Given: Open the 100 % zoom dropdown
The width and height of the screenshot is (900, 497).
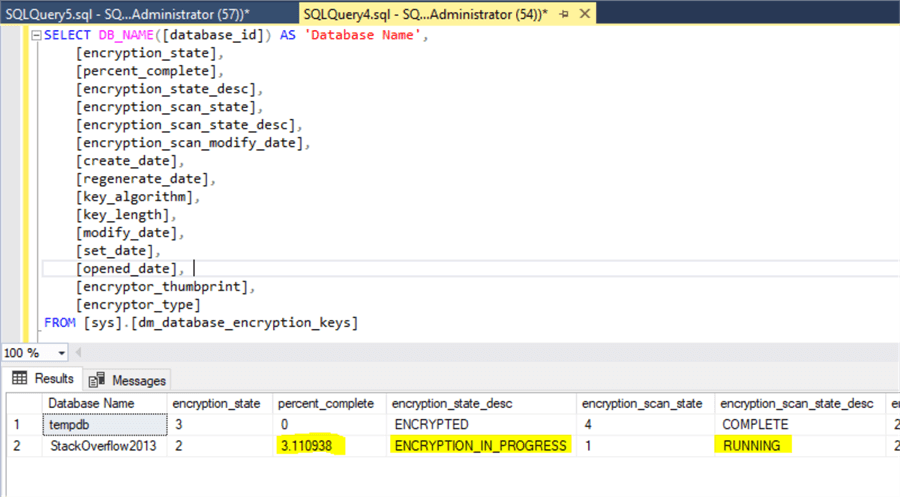Looking at the screenshot, I should [x=62, y=353].
